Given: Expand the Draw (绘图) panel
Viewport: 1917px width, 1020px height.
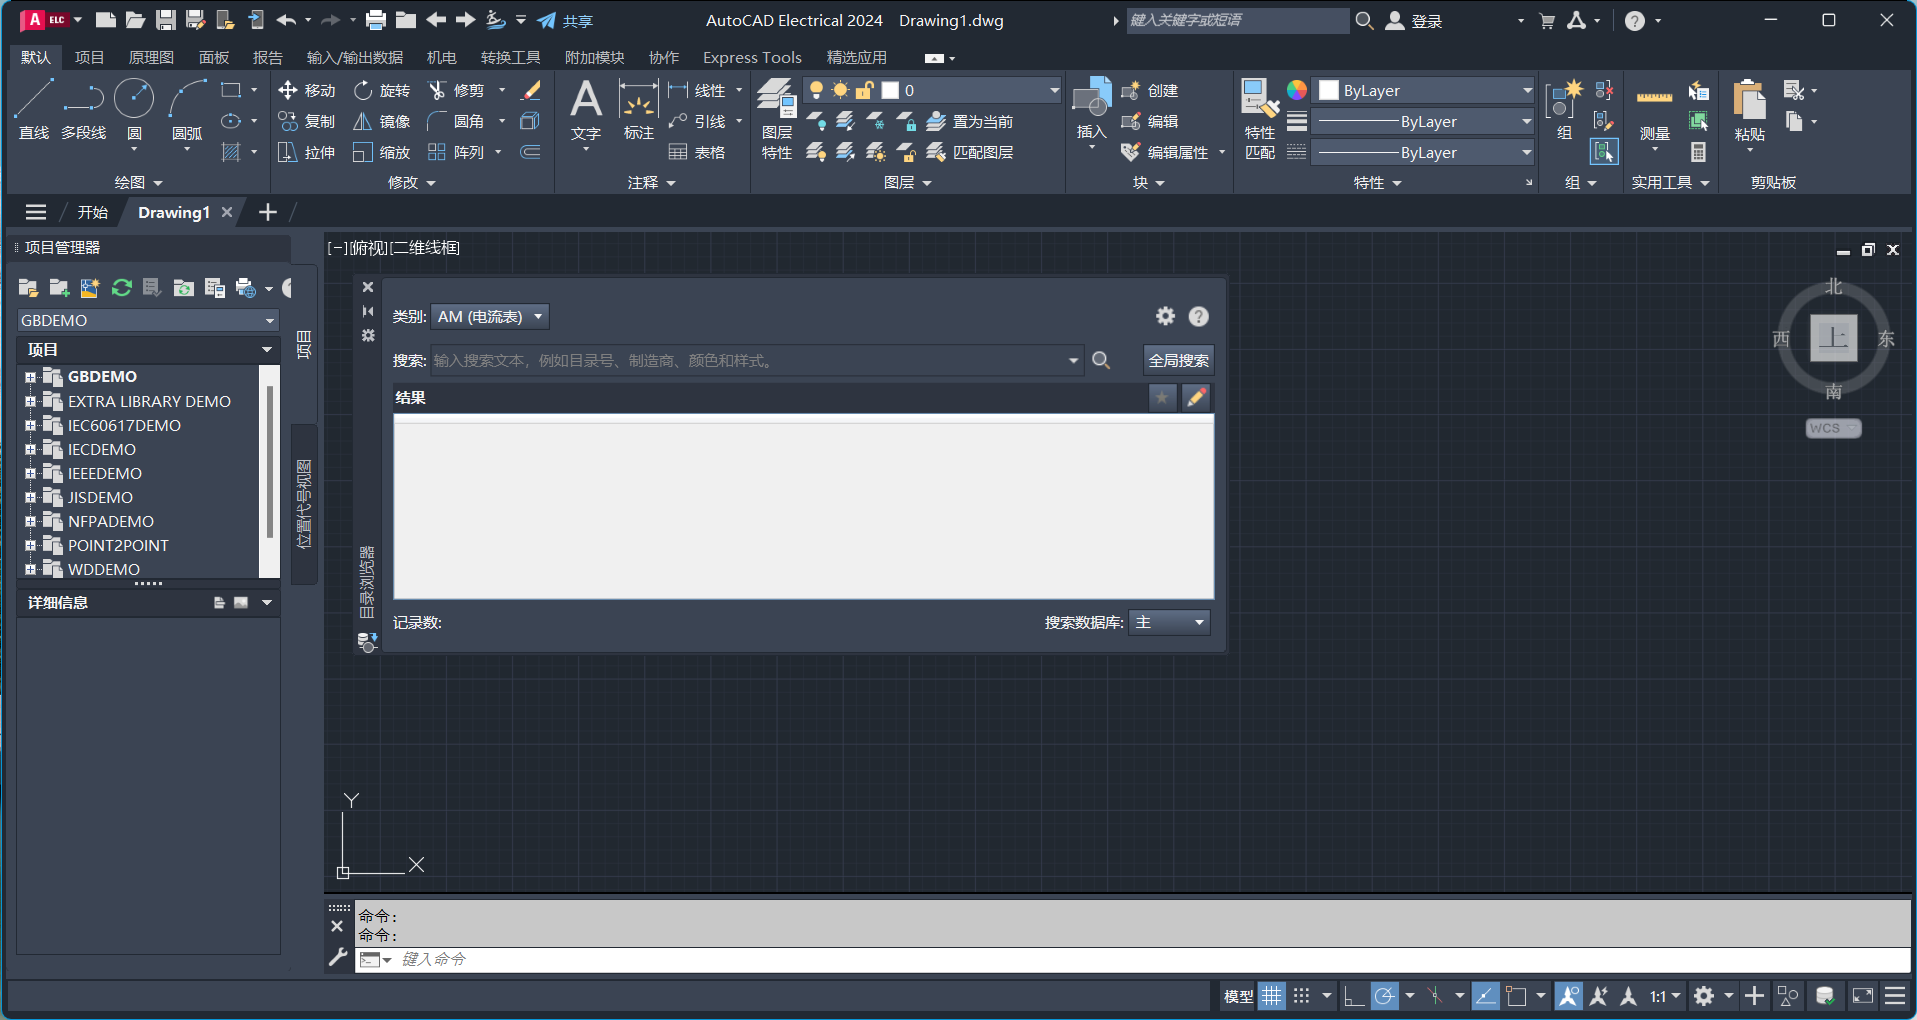Looking at the screenshot, I should (x=138, y=183).
